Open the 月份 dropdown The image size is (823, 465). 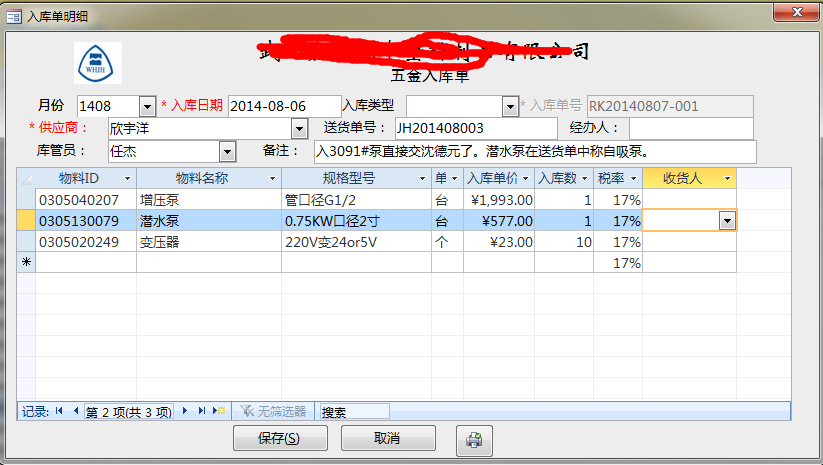point(147,106)
